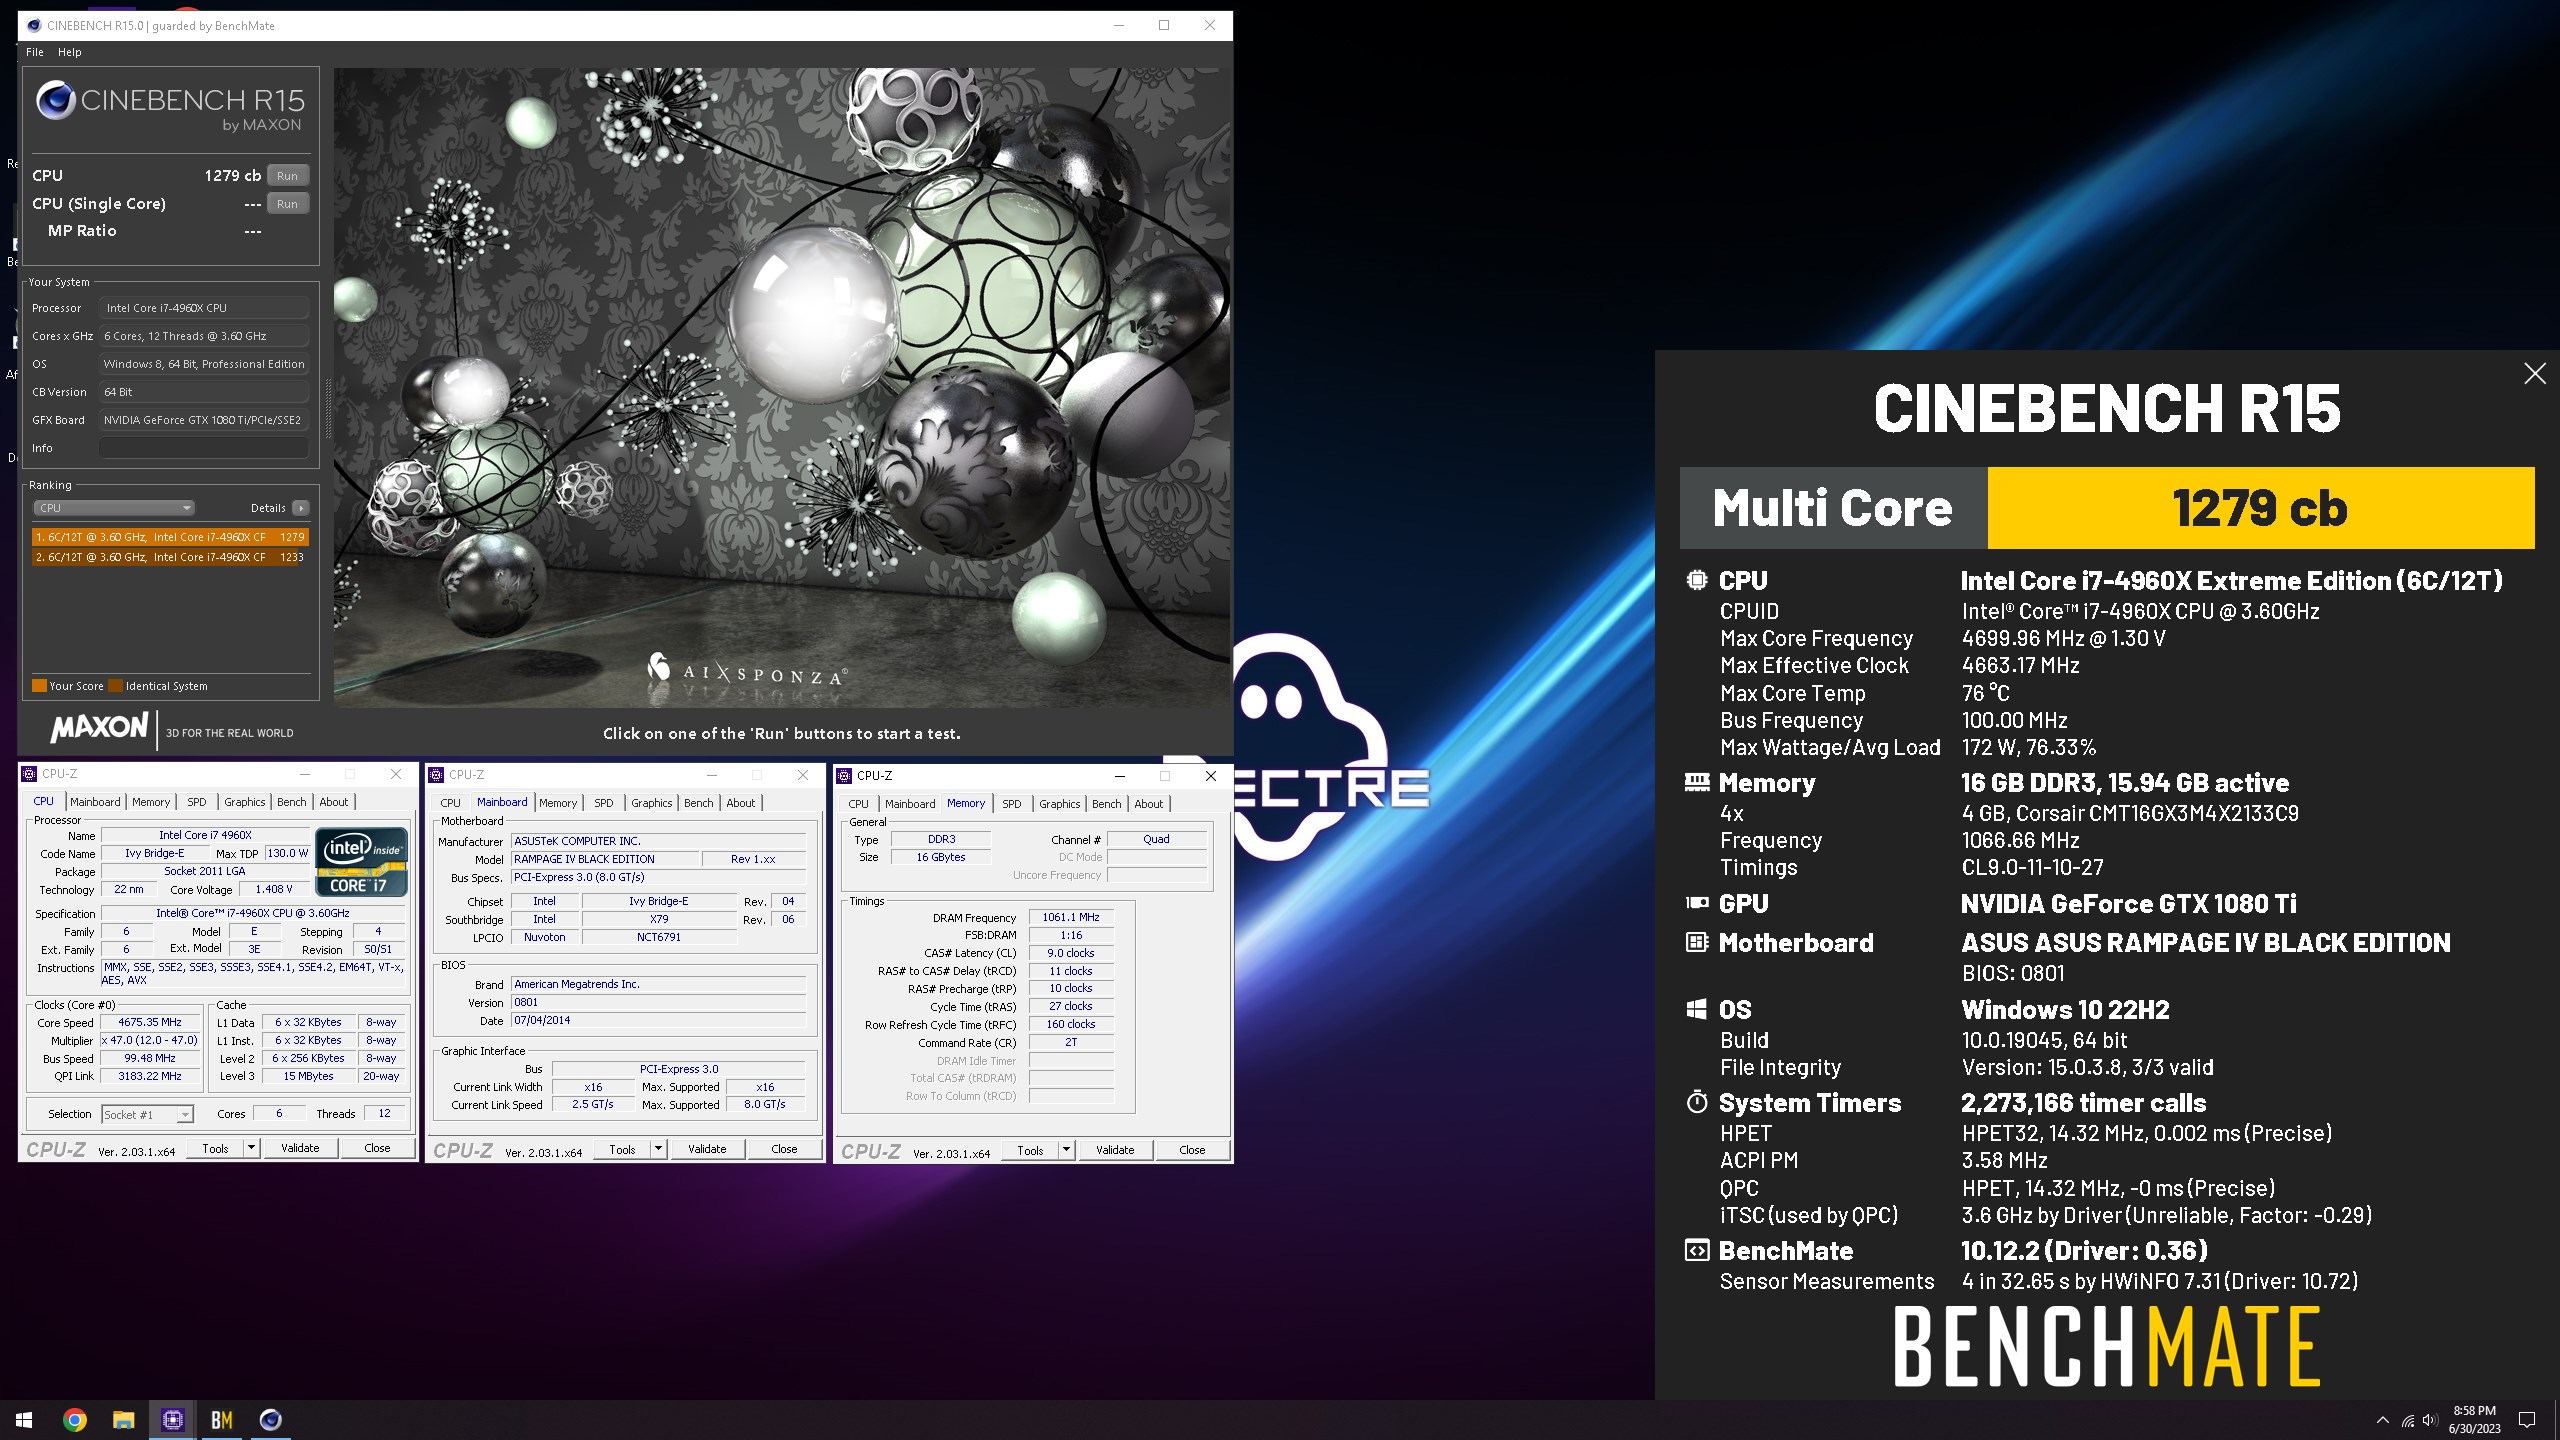Switch to Cinebench taskbar icon
This screenshot has width=2560, height=1440.
(x=270, y=1420)
